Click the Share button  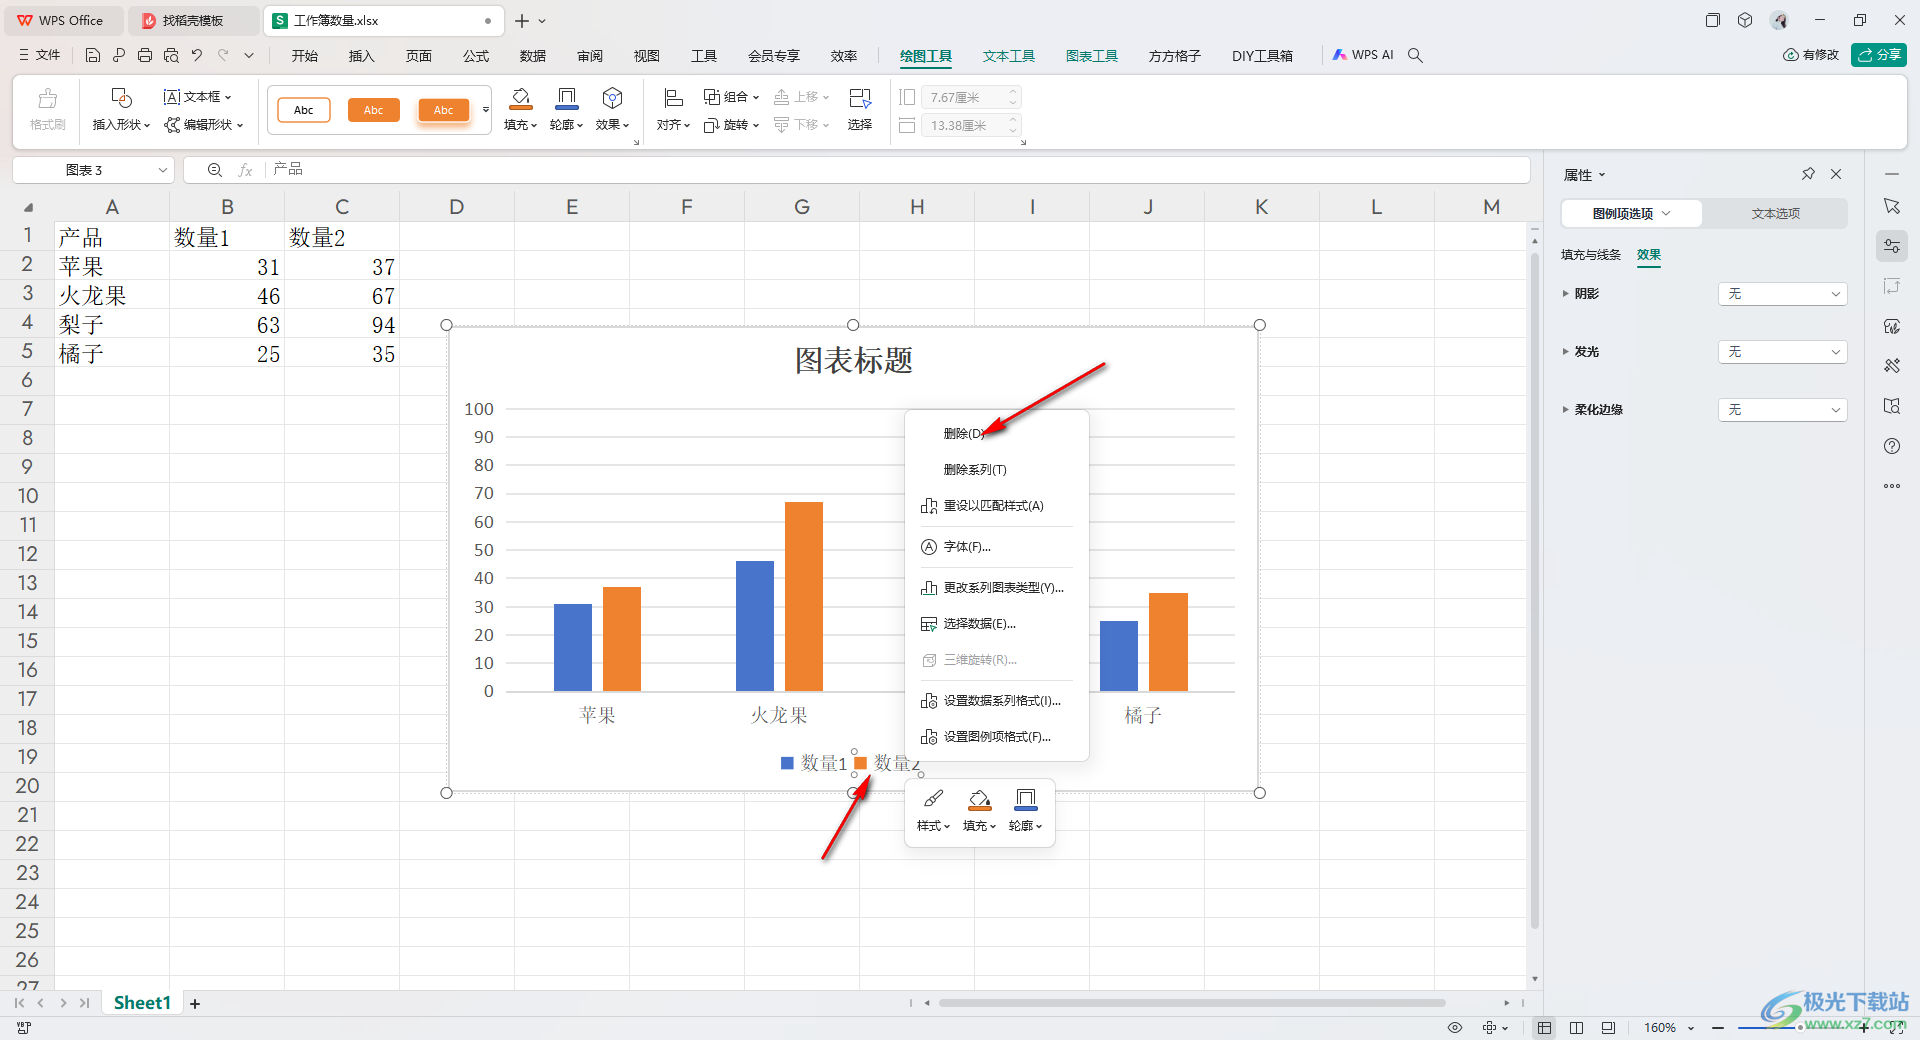(x=1879, y=55)
